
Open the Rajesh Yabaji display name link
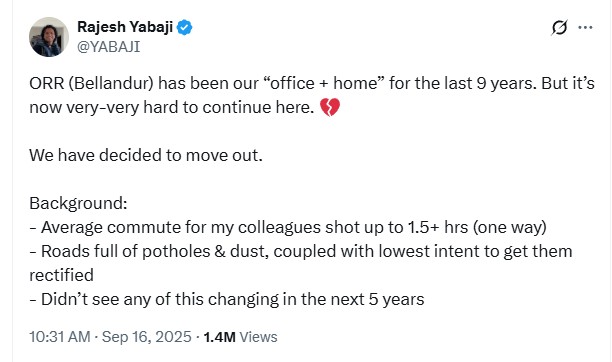coord(125,27)
